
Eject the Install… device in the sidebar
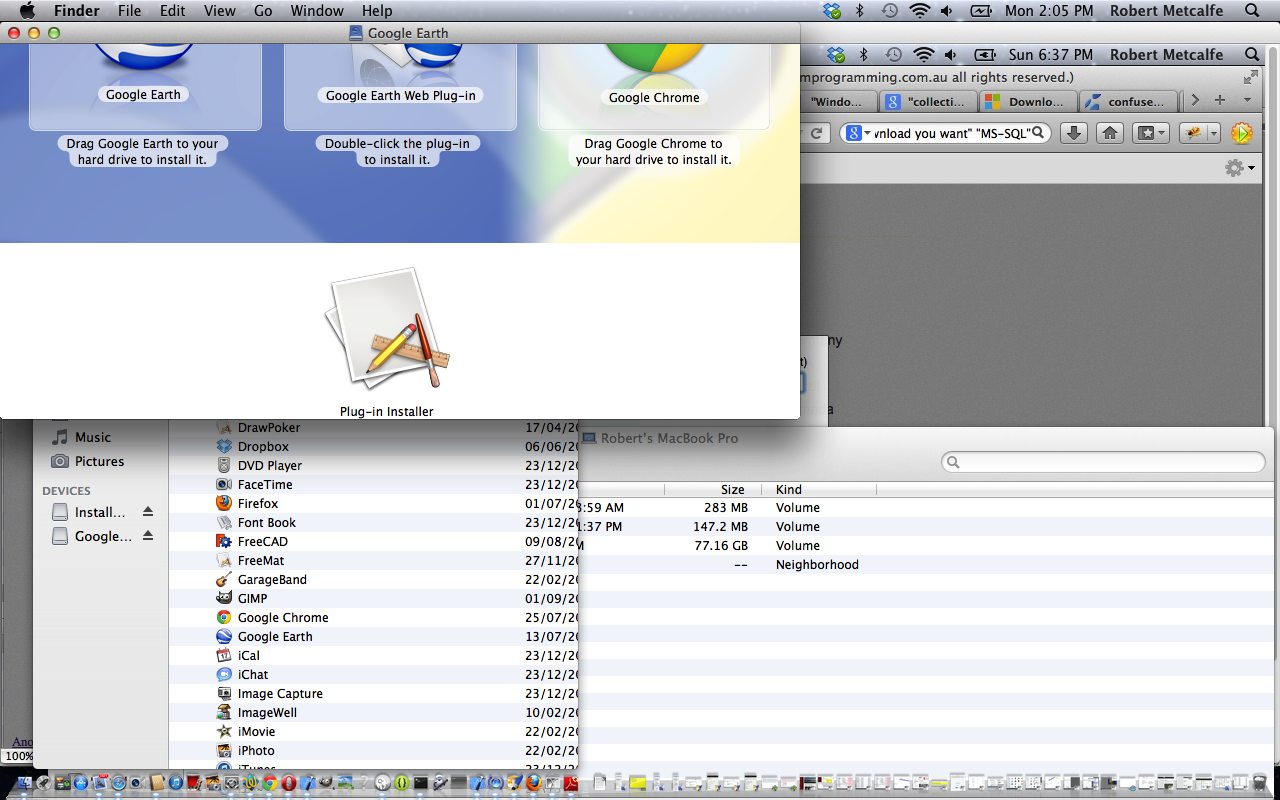click(x=148, y=512)
